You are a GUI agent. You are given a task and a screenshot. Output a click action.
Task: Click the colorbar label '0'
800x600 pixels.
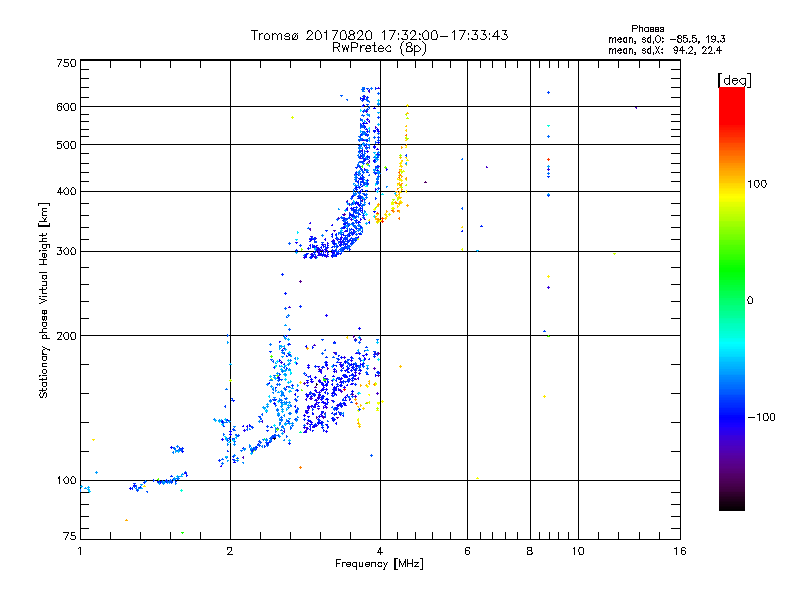pos(749,300)
